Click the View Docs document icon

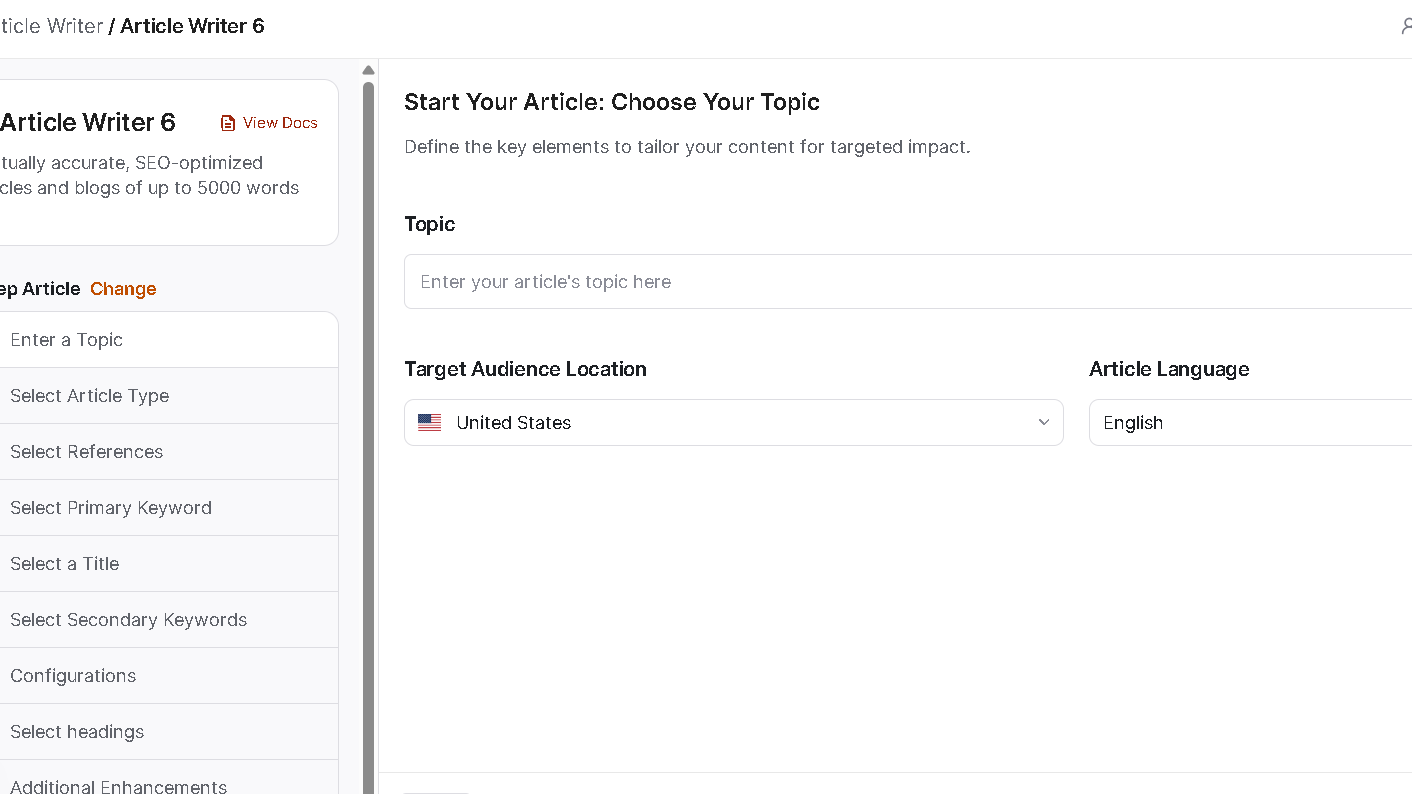[x=228, y=123]
